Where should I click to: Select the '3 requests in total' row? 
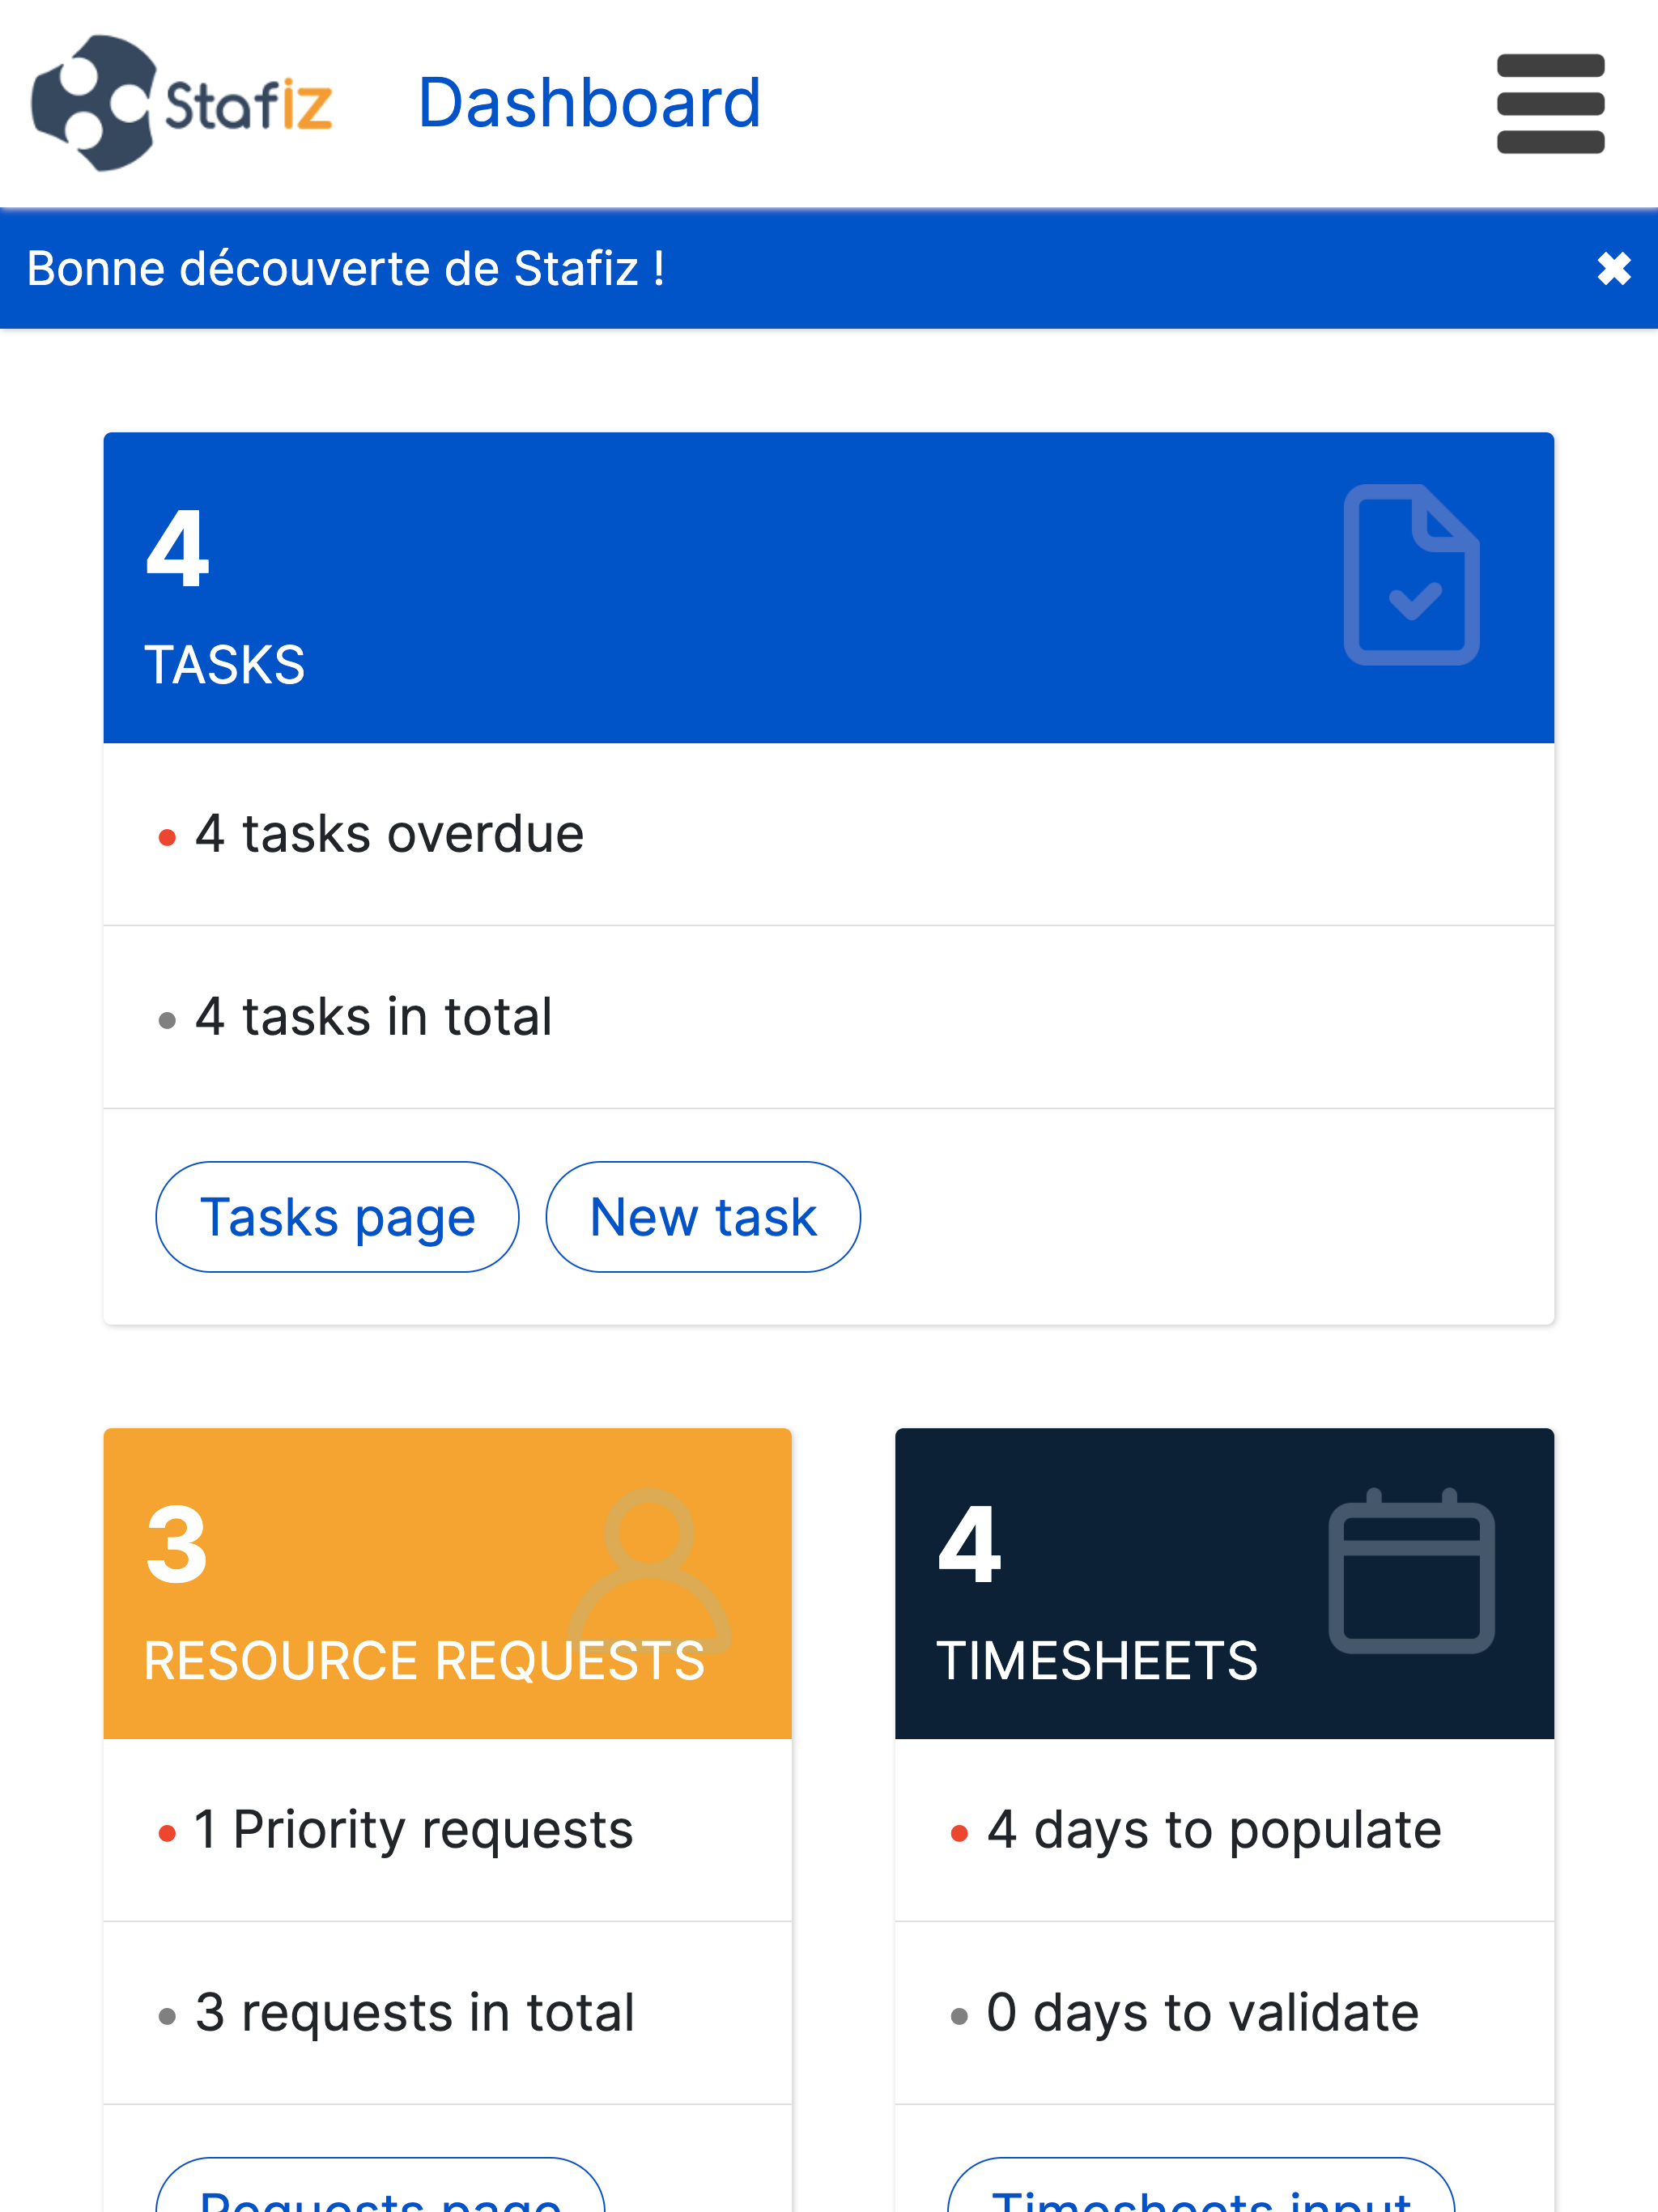(448, 2013)
